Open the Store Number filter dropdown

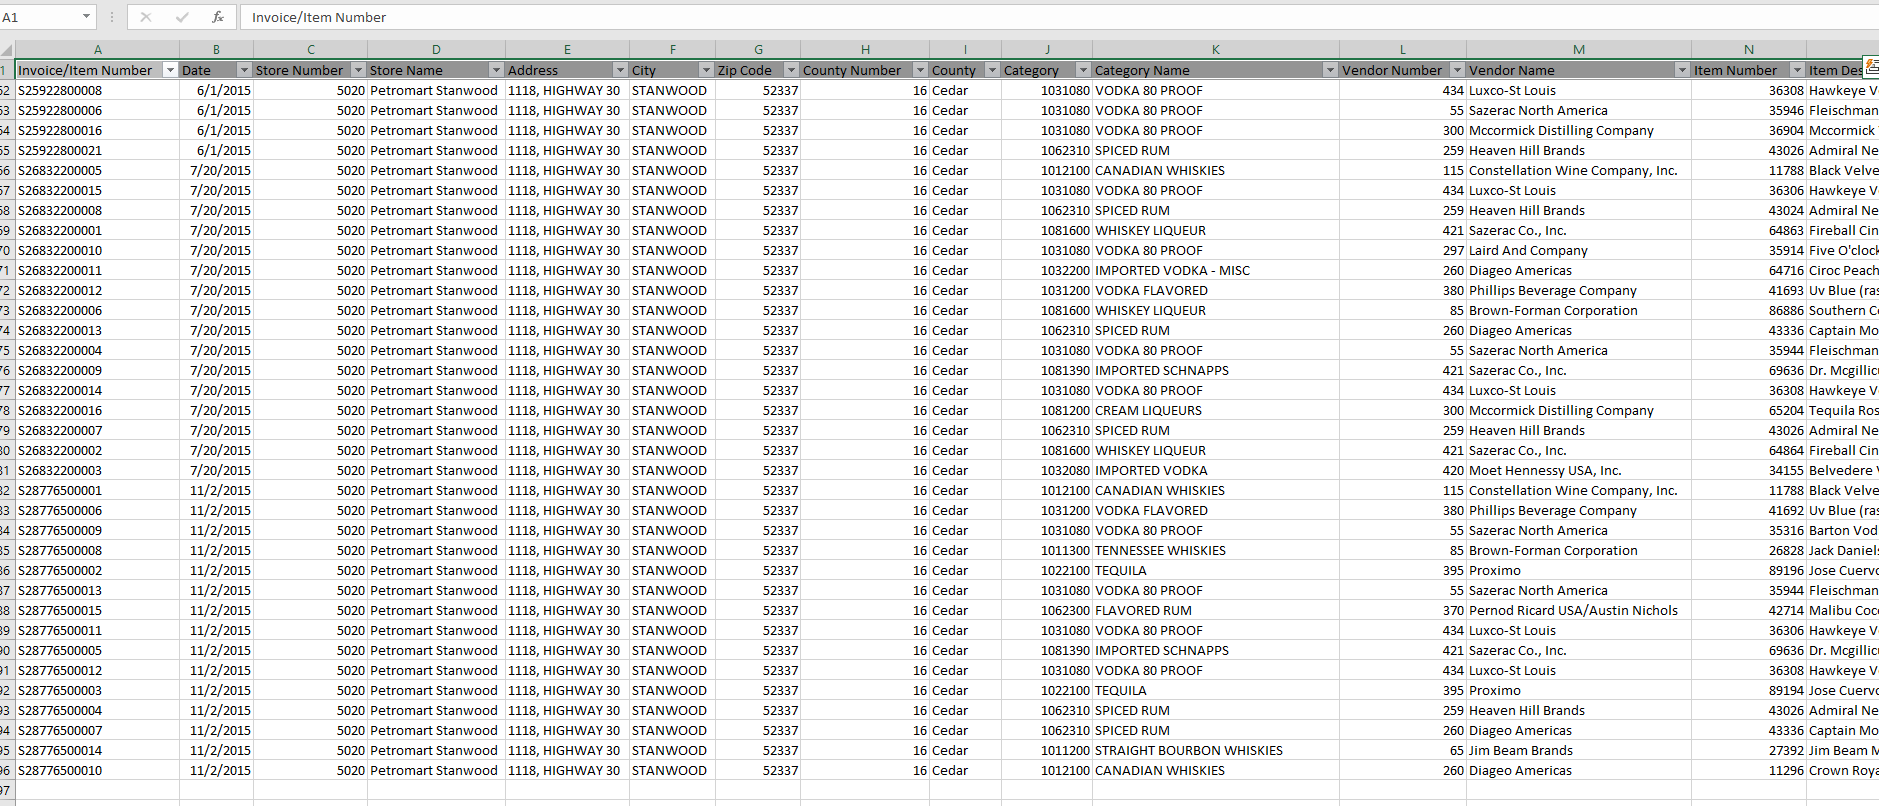(x=358, y=70)
